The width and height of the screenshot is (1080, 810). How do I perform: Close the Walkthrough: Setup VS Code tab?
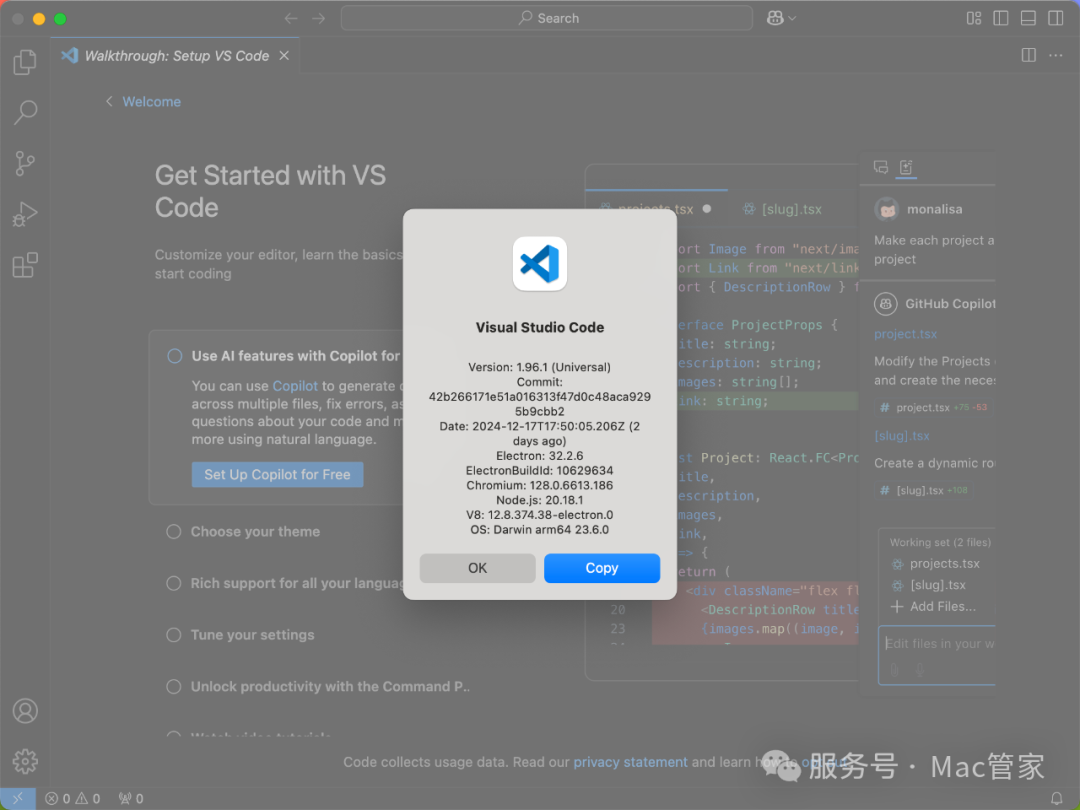click(284, 56)
